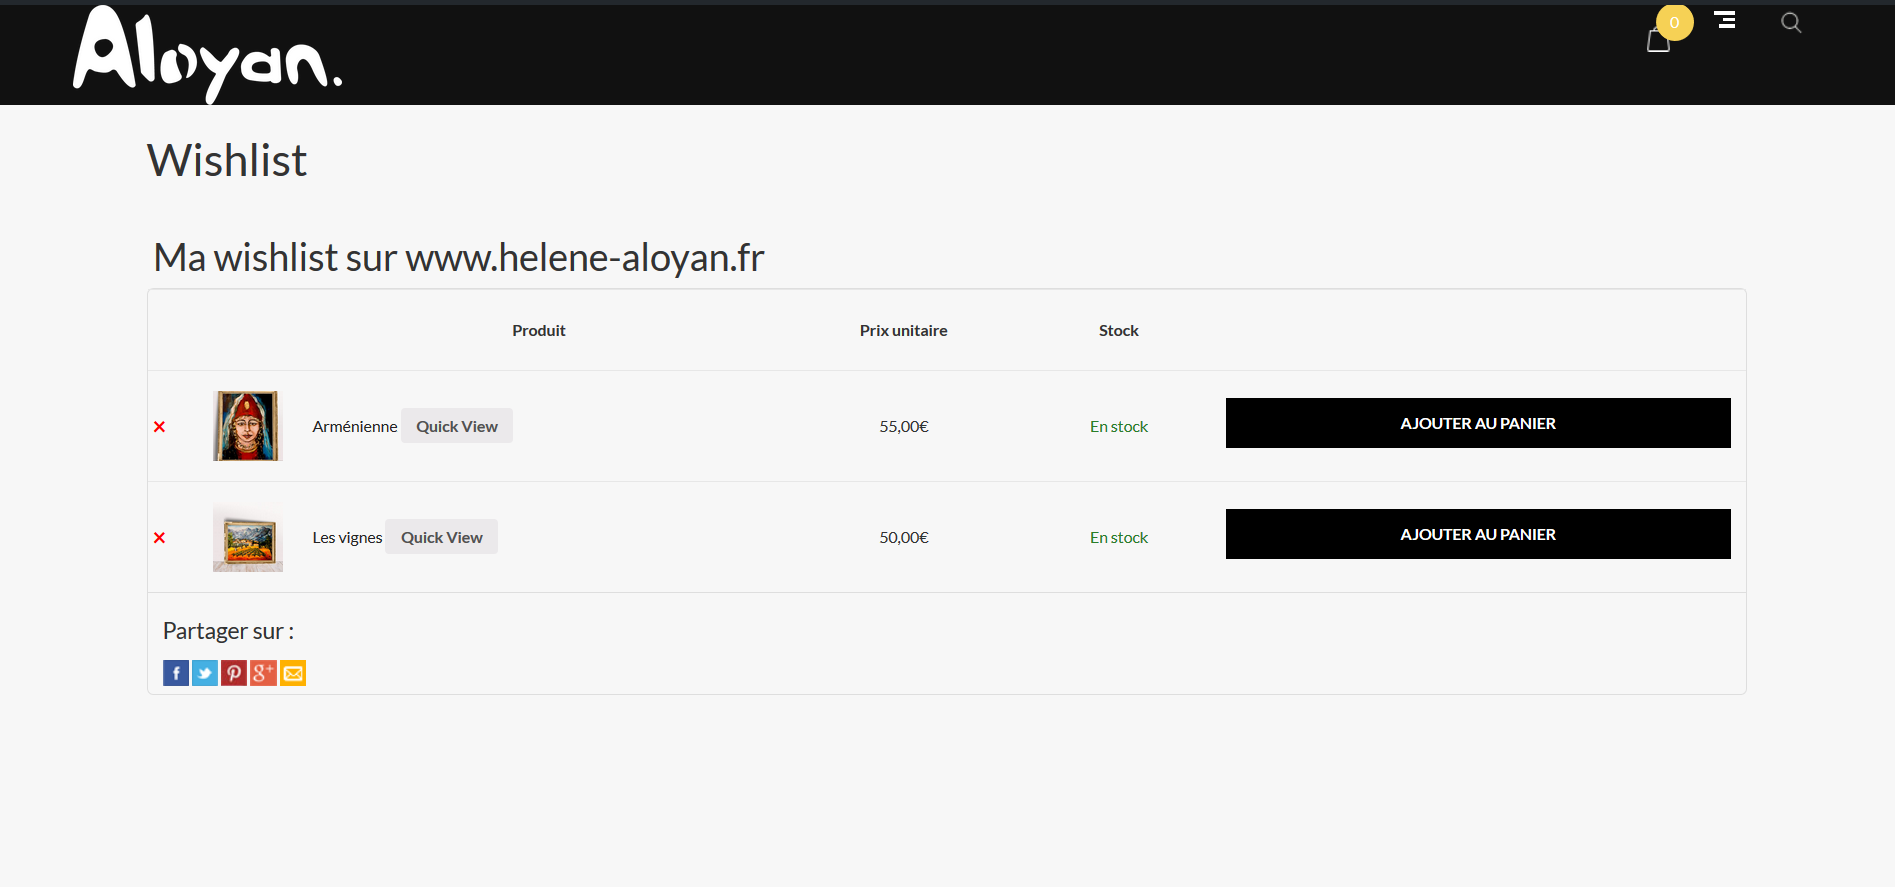Remove Arménienne from wishlist with red X
This screenshot has height=887, width=1895.
pyautogui.click(x=159, y=427)
